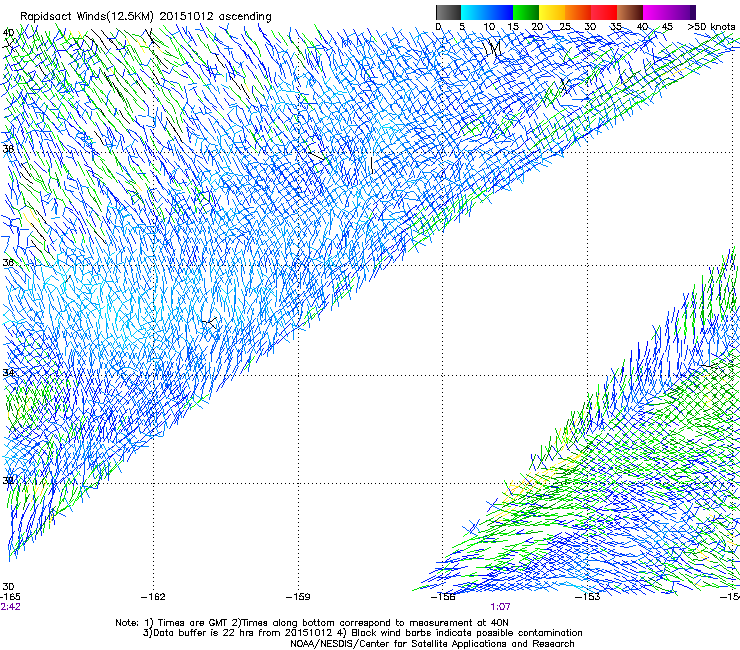The height and width of the screenshot is (650, 740).
Task: Click the longitude label '-153'
Action: click(588, 597)
